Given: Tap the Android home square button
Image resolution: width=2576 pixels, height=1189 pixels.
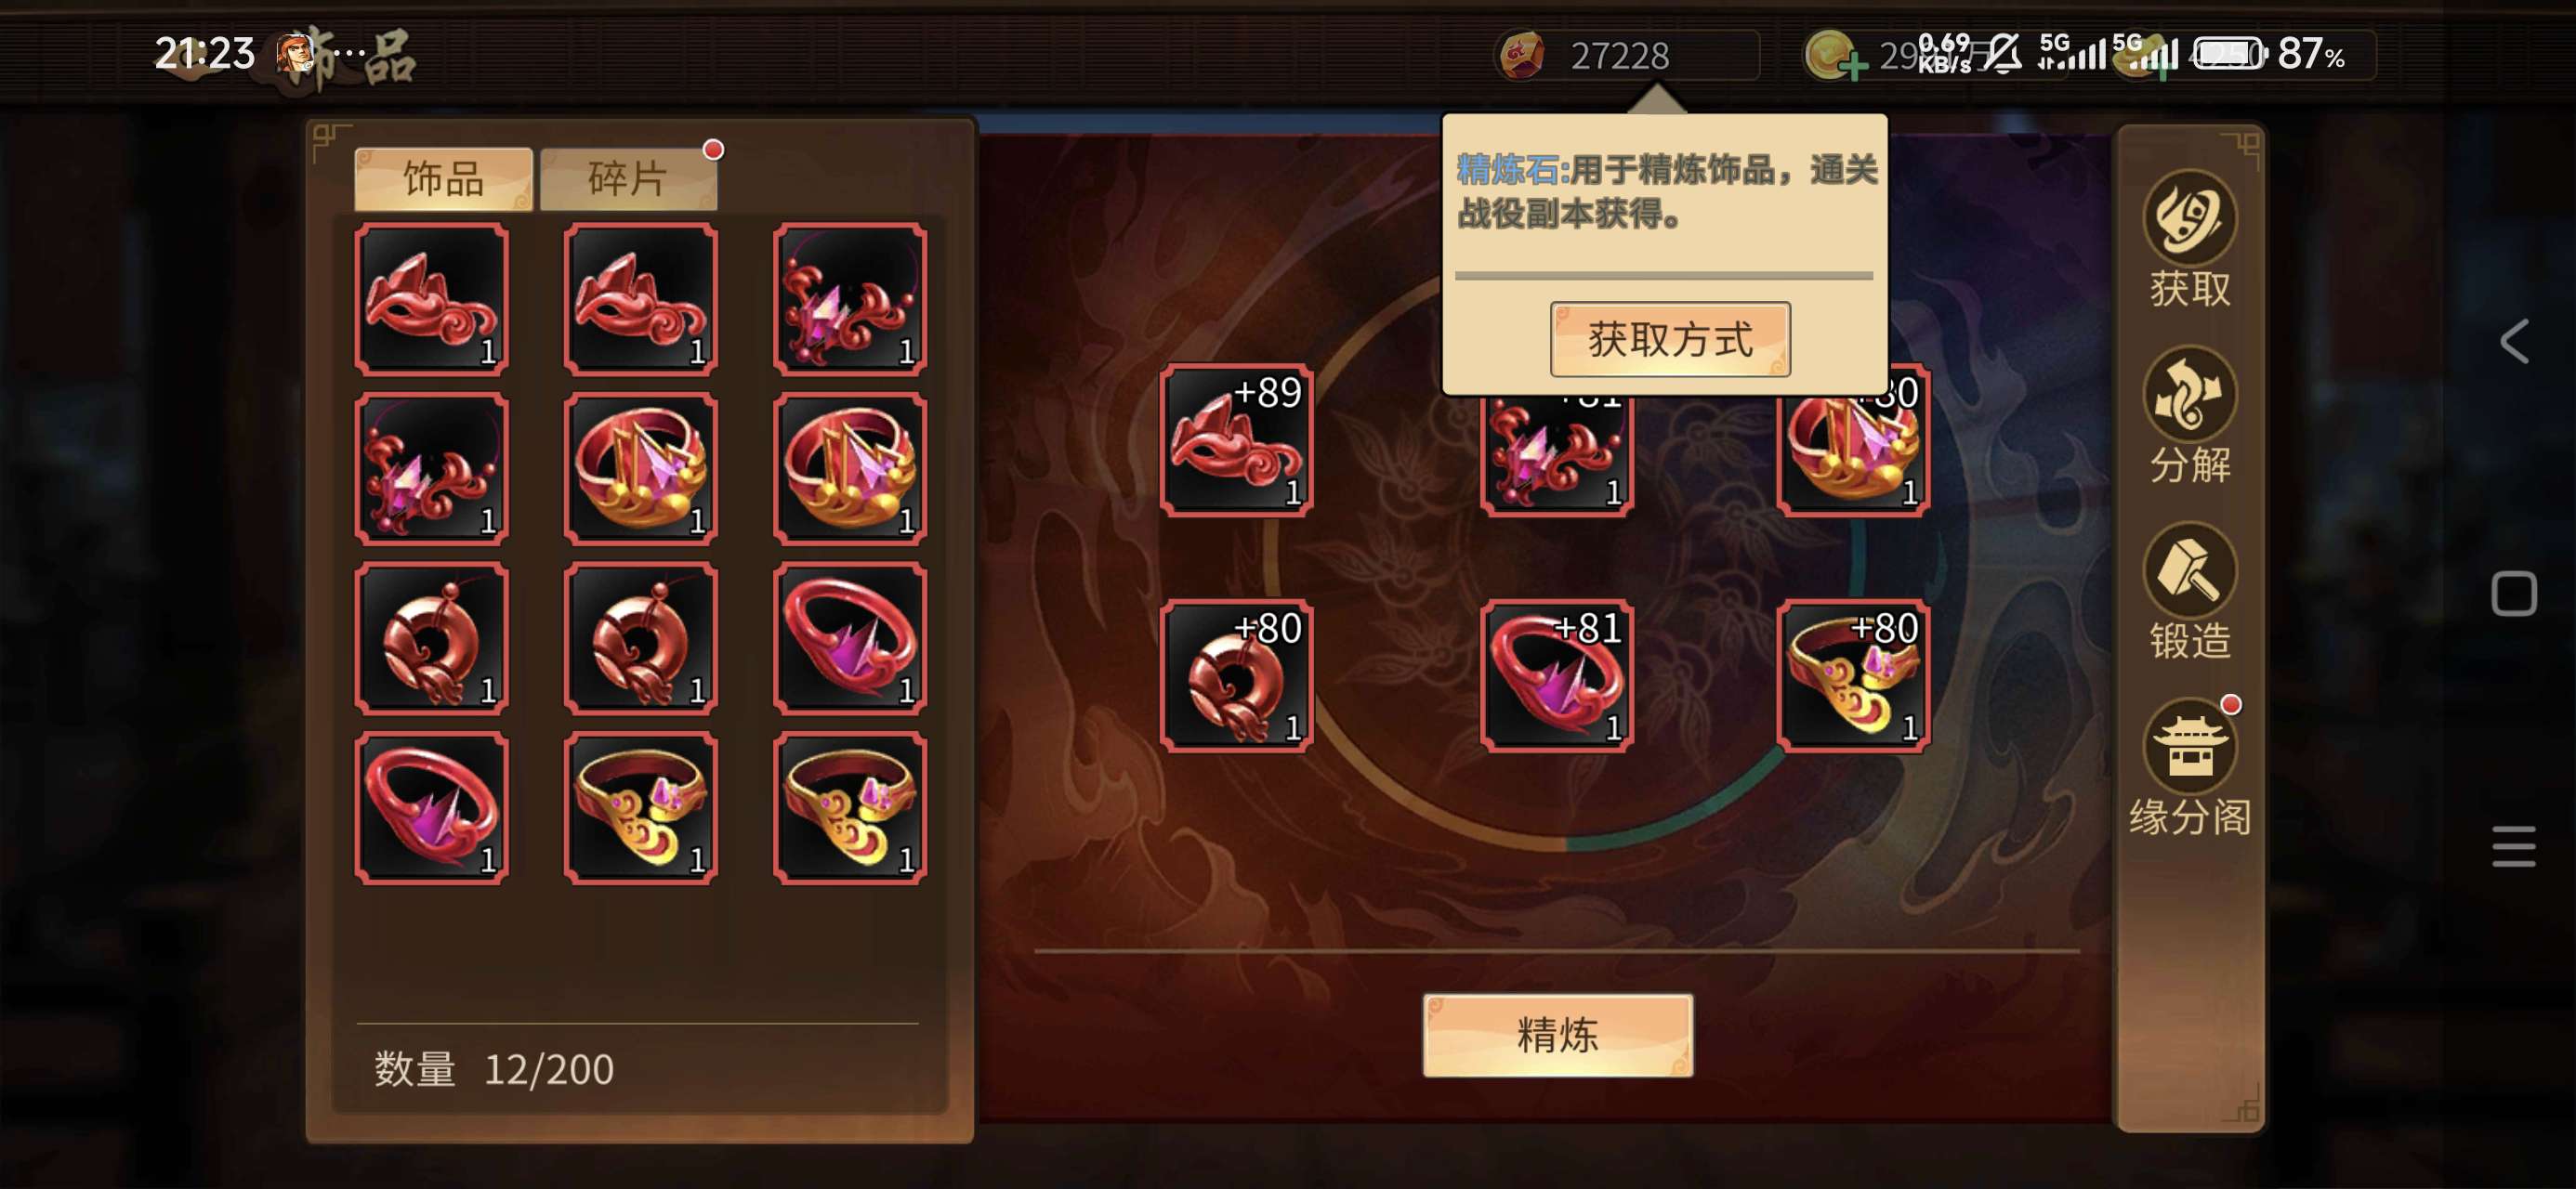Looking at the screenshot, I should 2514,594.
